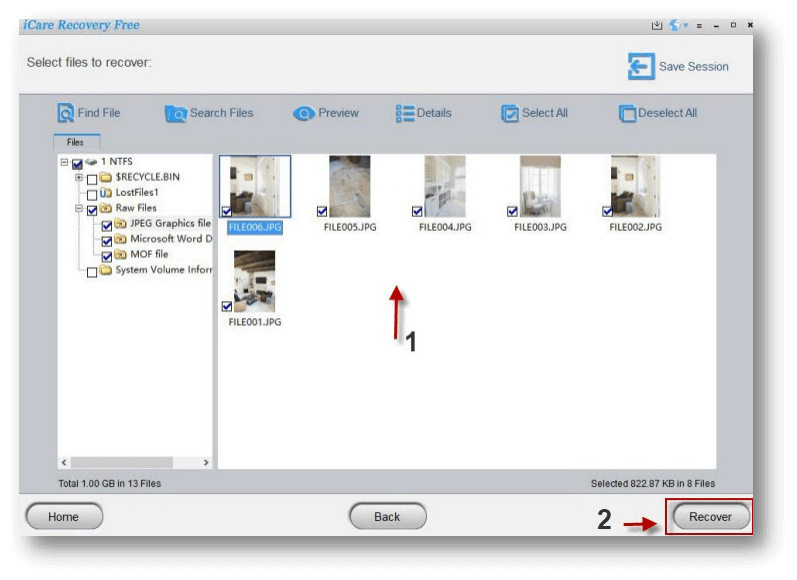Click the Home button

pyautogui.click(x=64, y=516)
